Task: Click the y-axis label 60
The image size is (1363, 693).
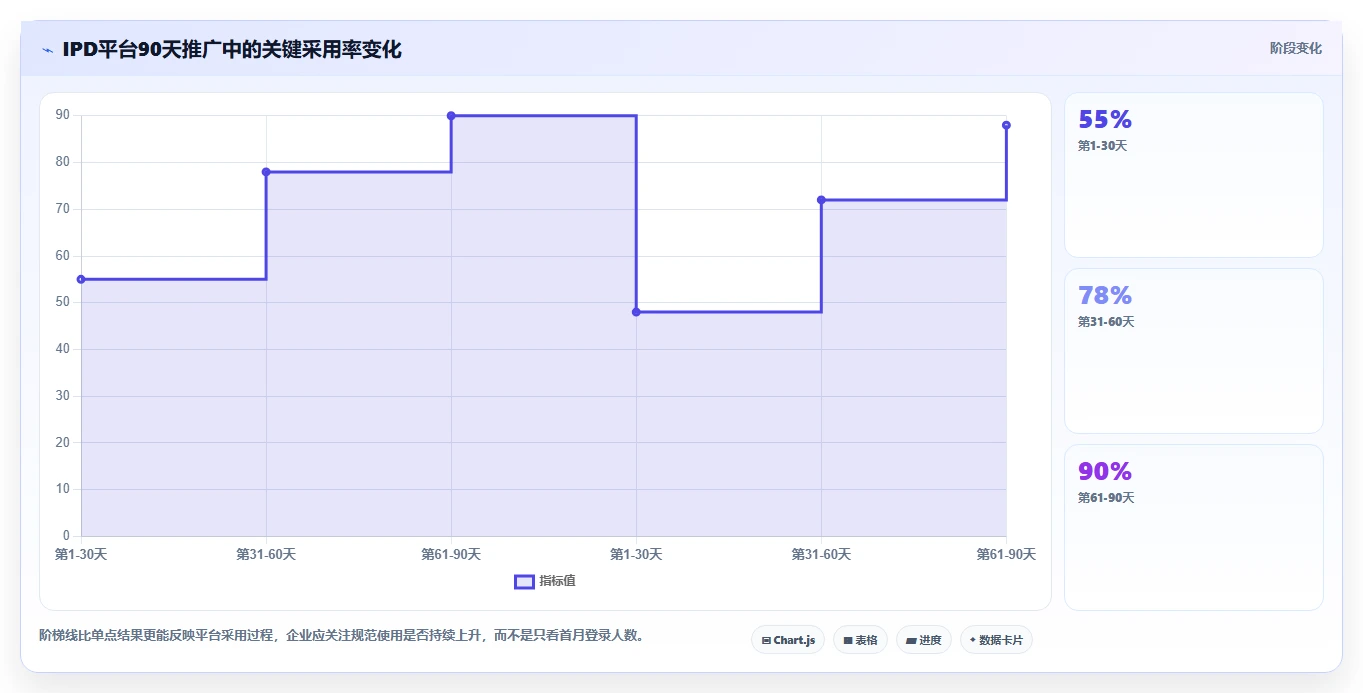Action: coord(63,255)
